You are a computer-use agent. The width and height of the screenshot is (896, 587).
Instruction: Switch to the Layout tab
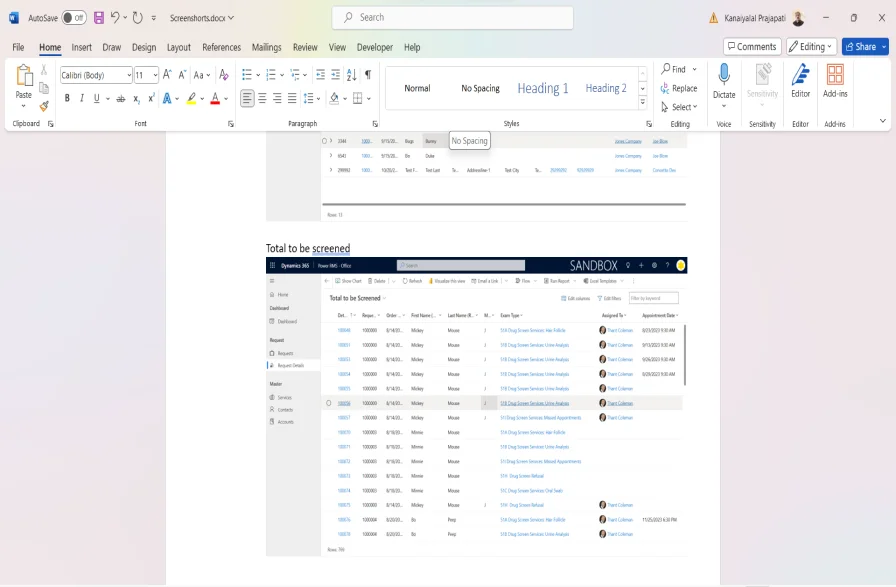tap(179, 47)
